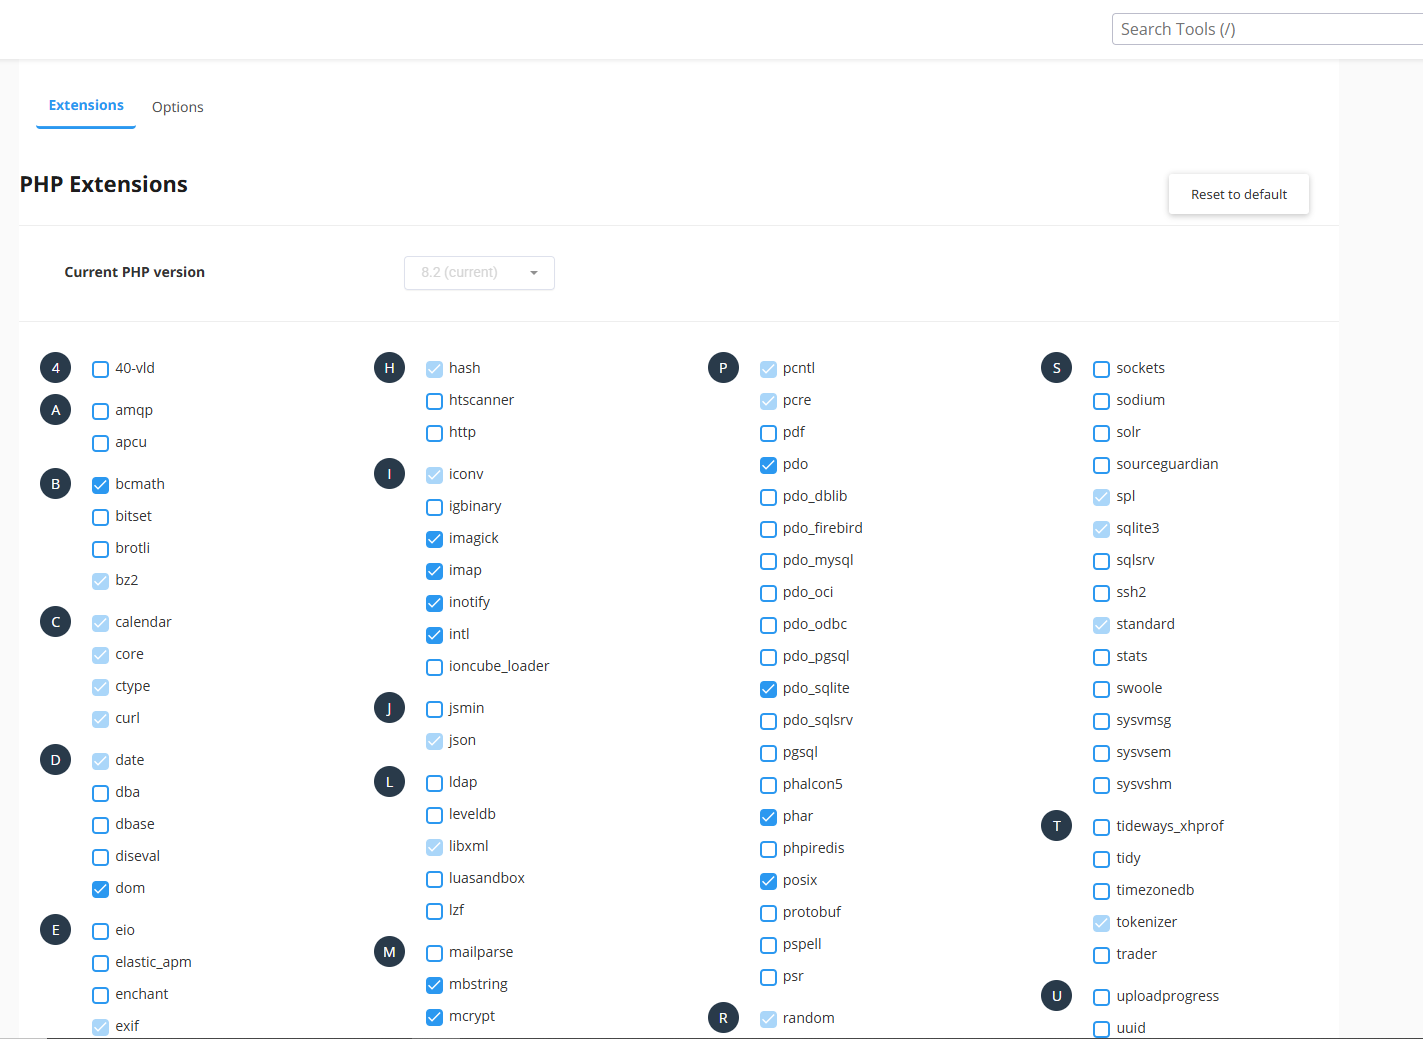Viewport: 1423px width, 1039px height.
Task: Enable the pdo_mysql extension
Action: [768, 561]
